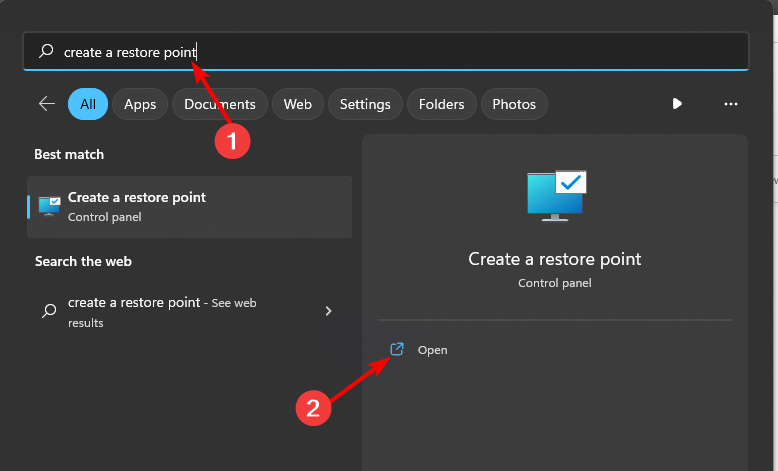Switch to the Folders filter tab

tap(442, 104)
